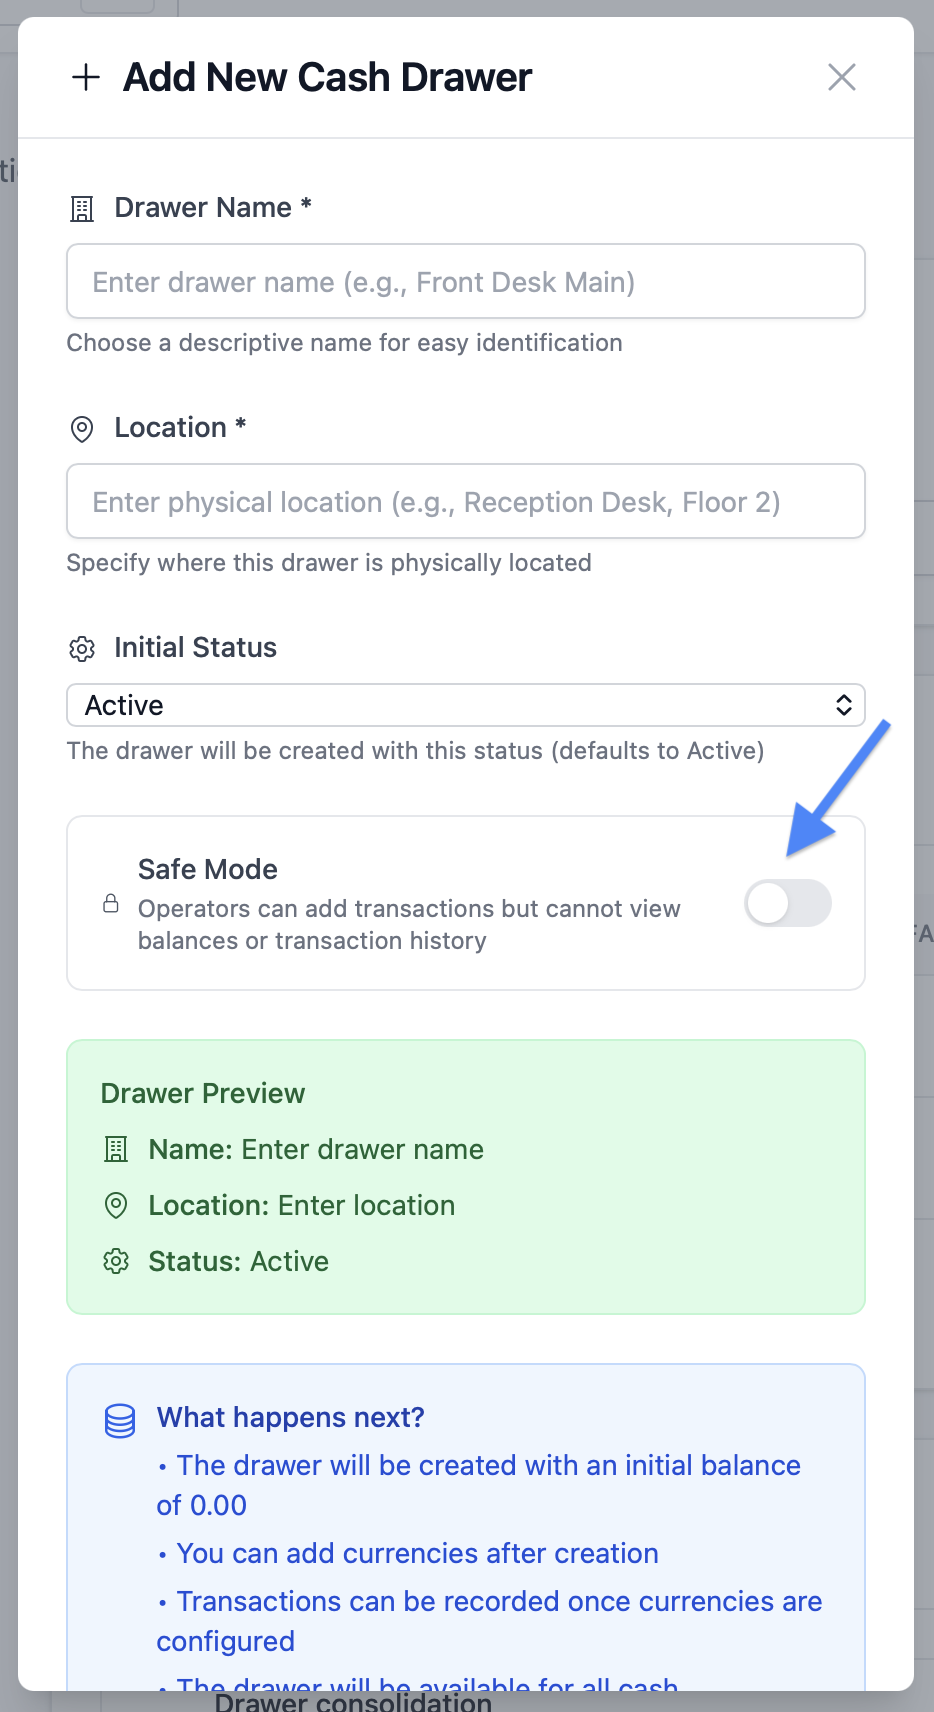This screenshot has height=1712, width=934.
Task: Click the Initial Status label text
Action: pos(195,648)
